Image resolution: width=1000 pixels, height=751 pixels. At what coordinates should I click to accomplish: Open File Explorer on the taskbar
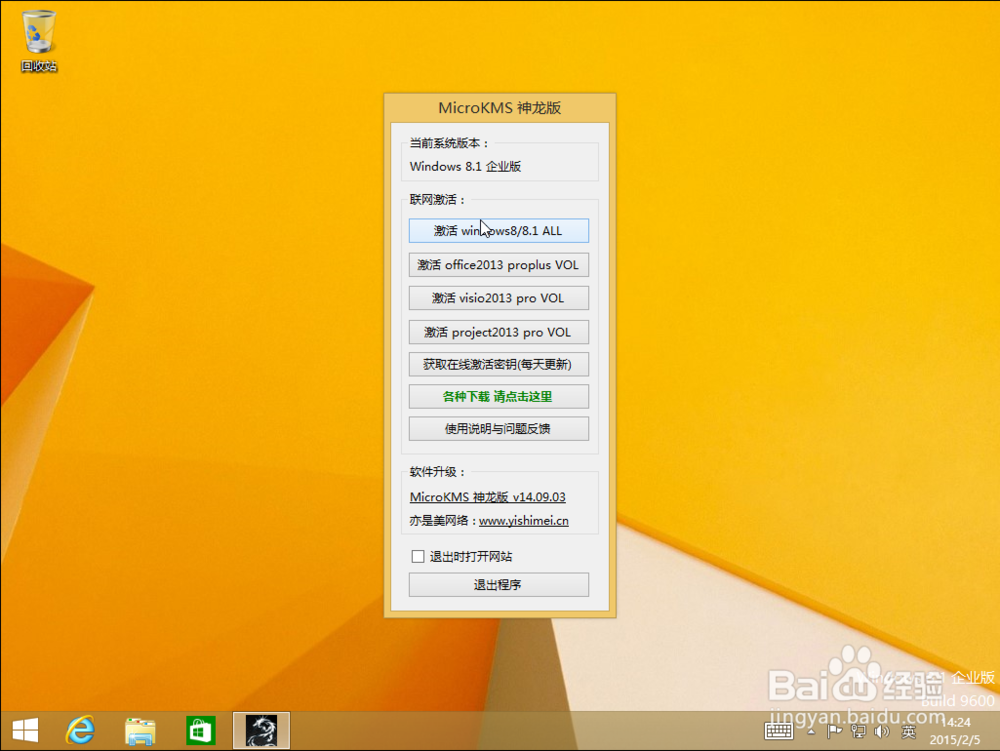click(x=141, y=731)
